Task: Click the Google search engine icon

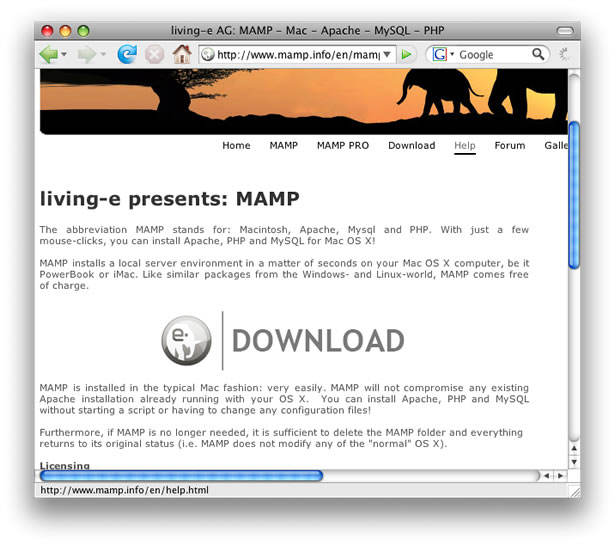Action: 439,54
